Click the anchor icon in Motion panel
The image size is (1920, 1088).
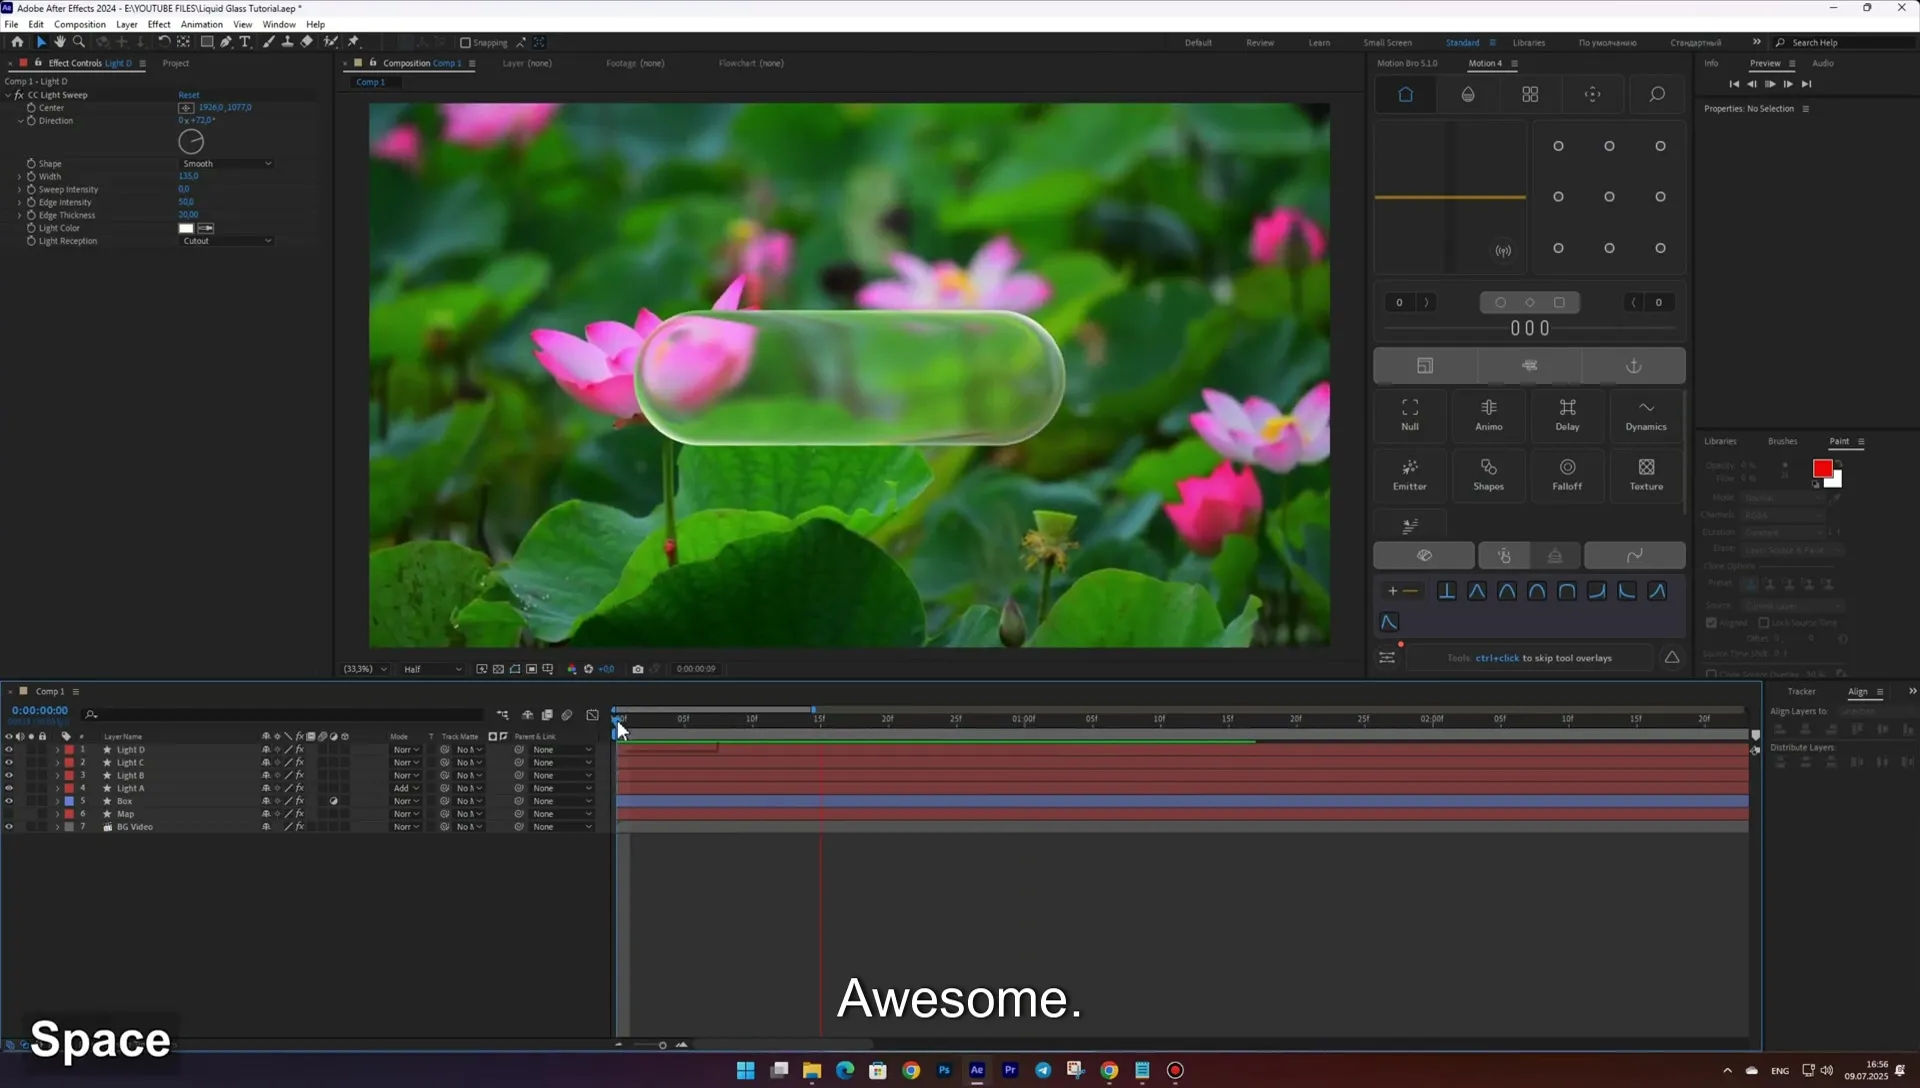click(1634, 366)
